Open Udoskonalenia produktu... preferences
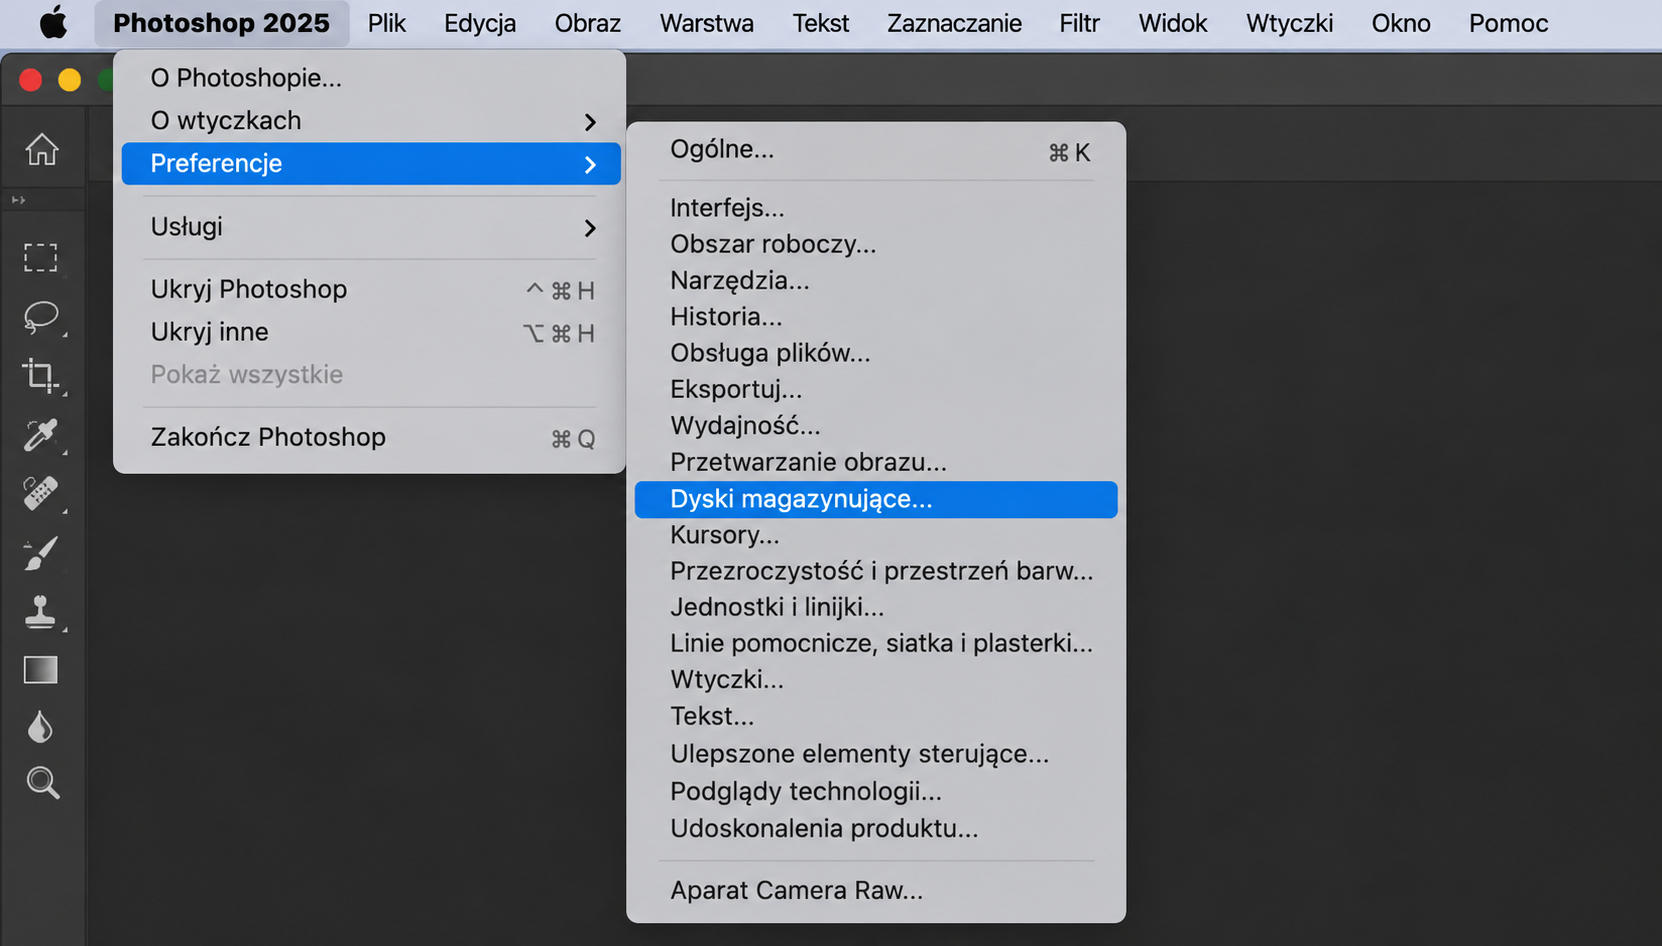Viewport: 1662px width, 946px height. (876, 828)
